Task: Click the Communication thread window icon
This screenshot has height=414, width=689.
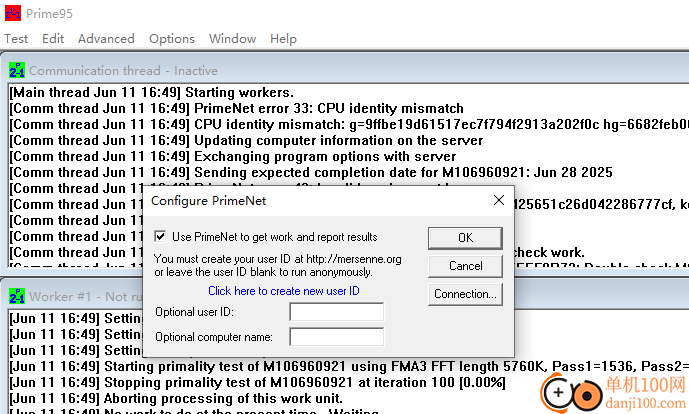Action: (17, 70)
